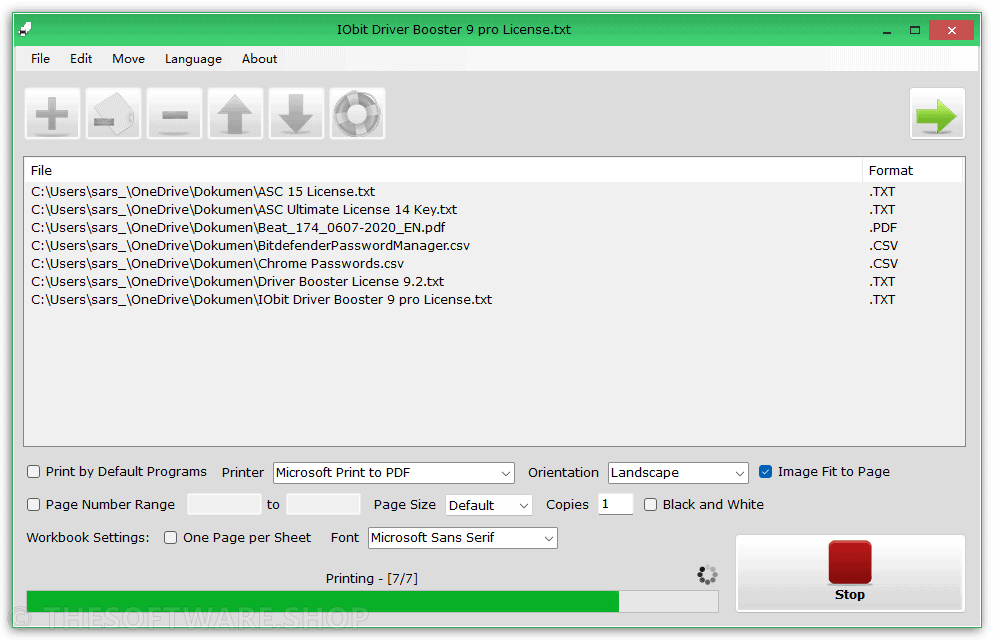Select Chrome Passwords.csv row

(494, 264)
